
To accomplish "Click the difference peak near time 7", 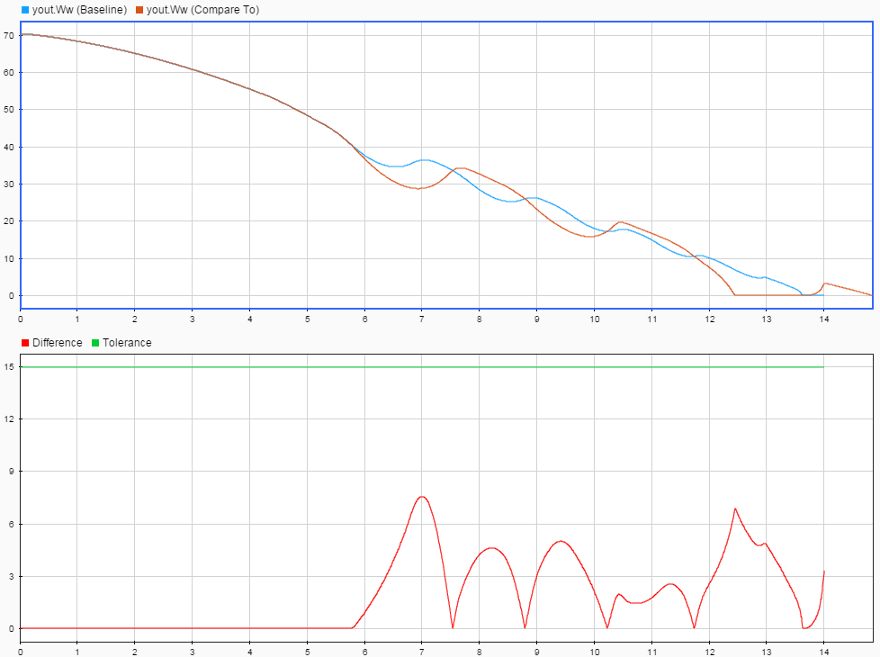I will (422, 497).
